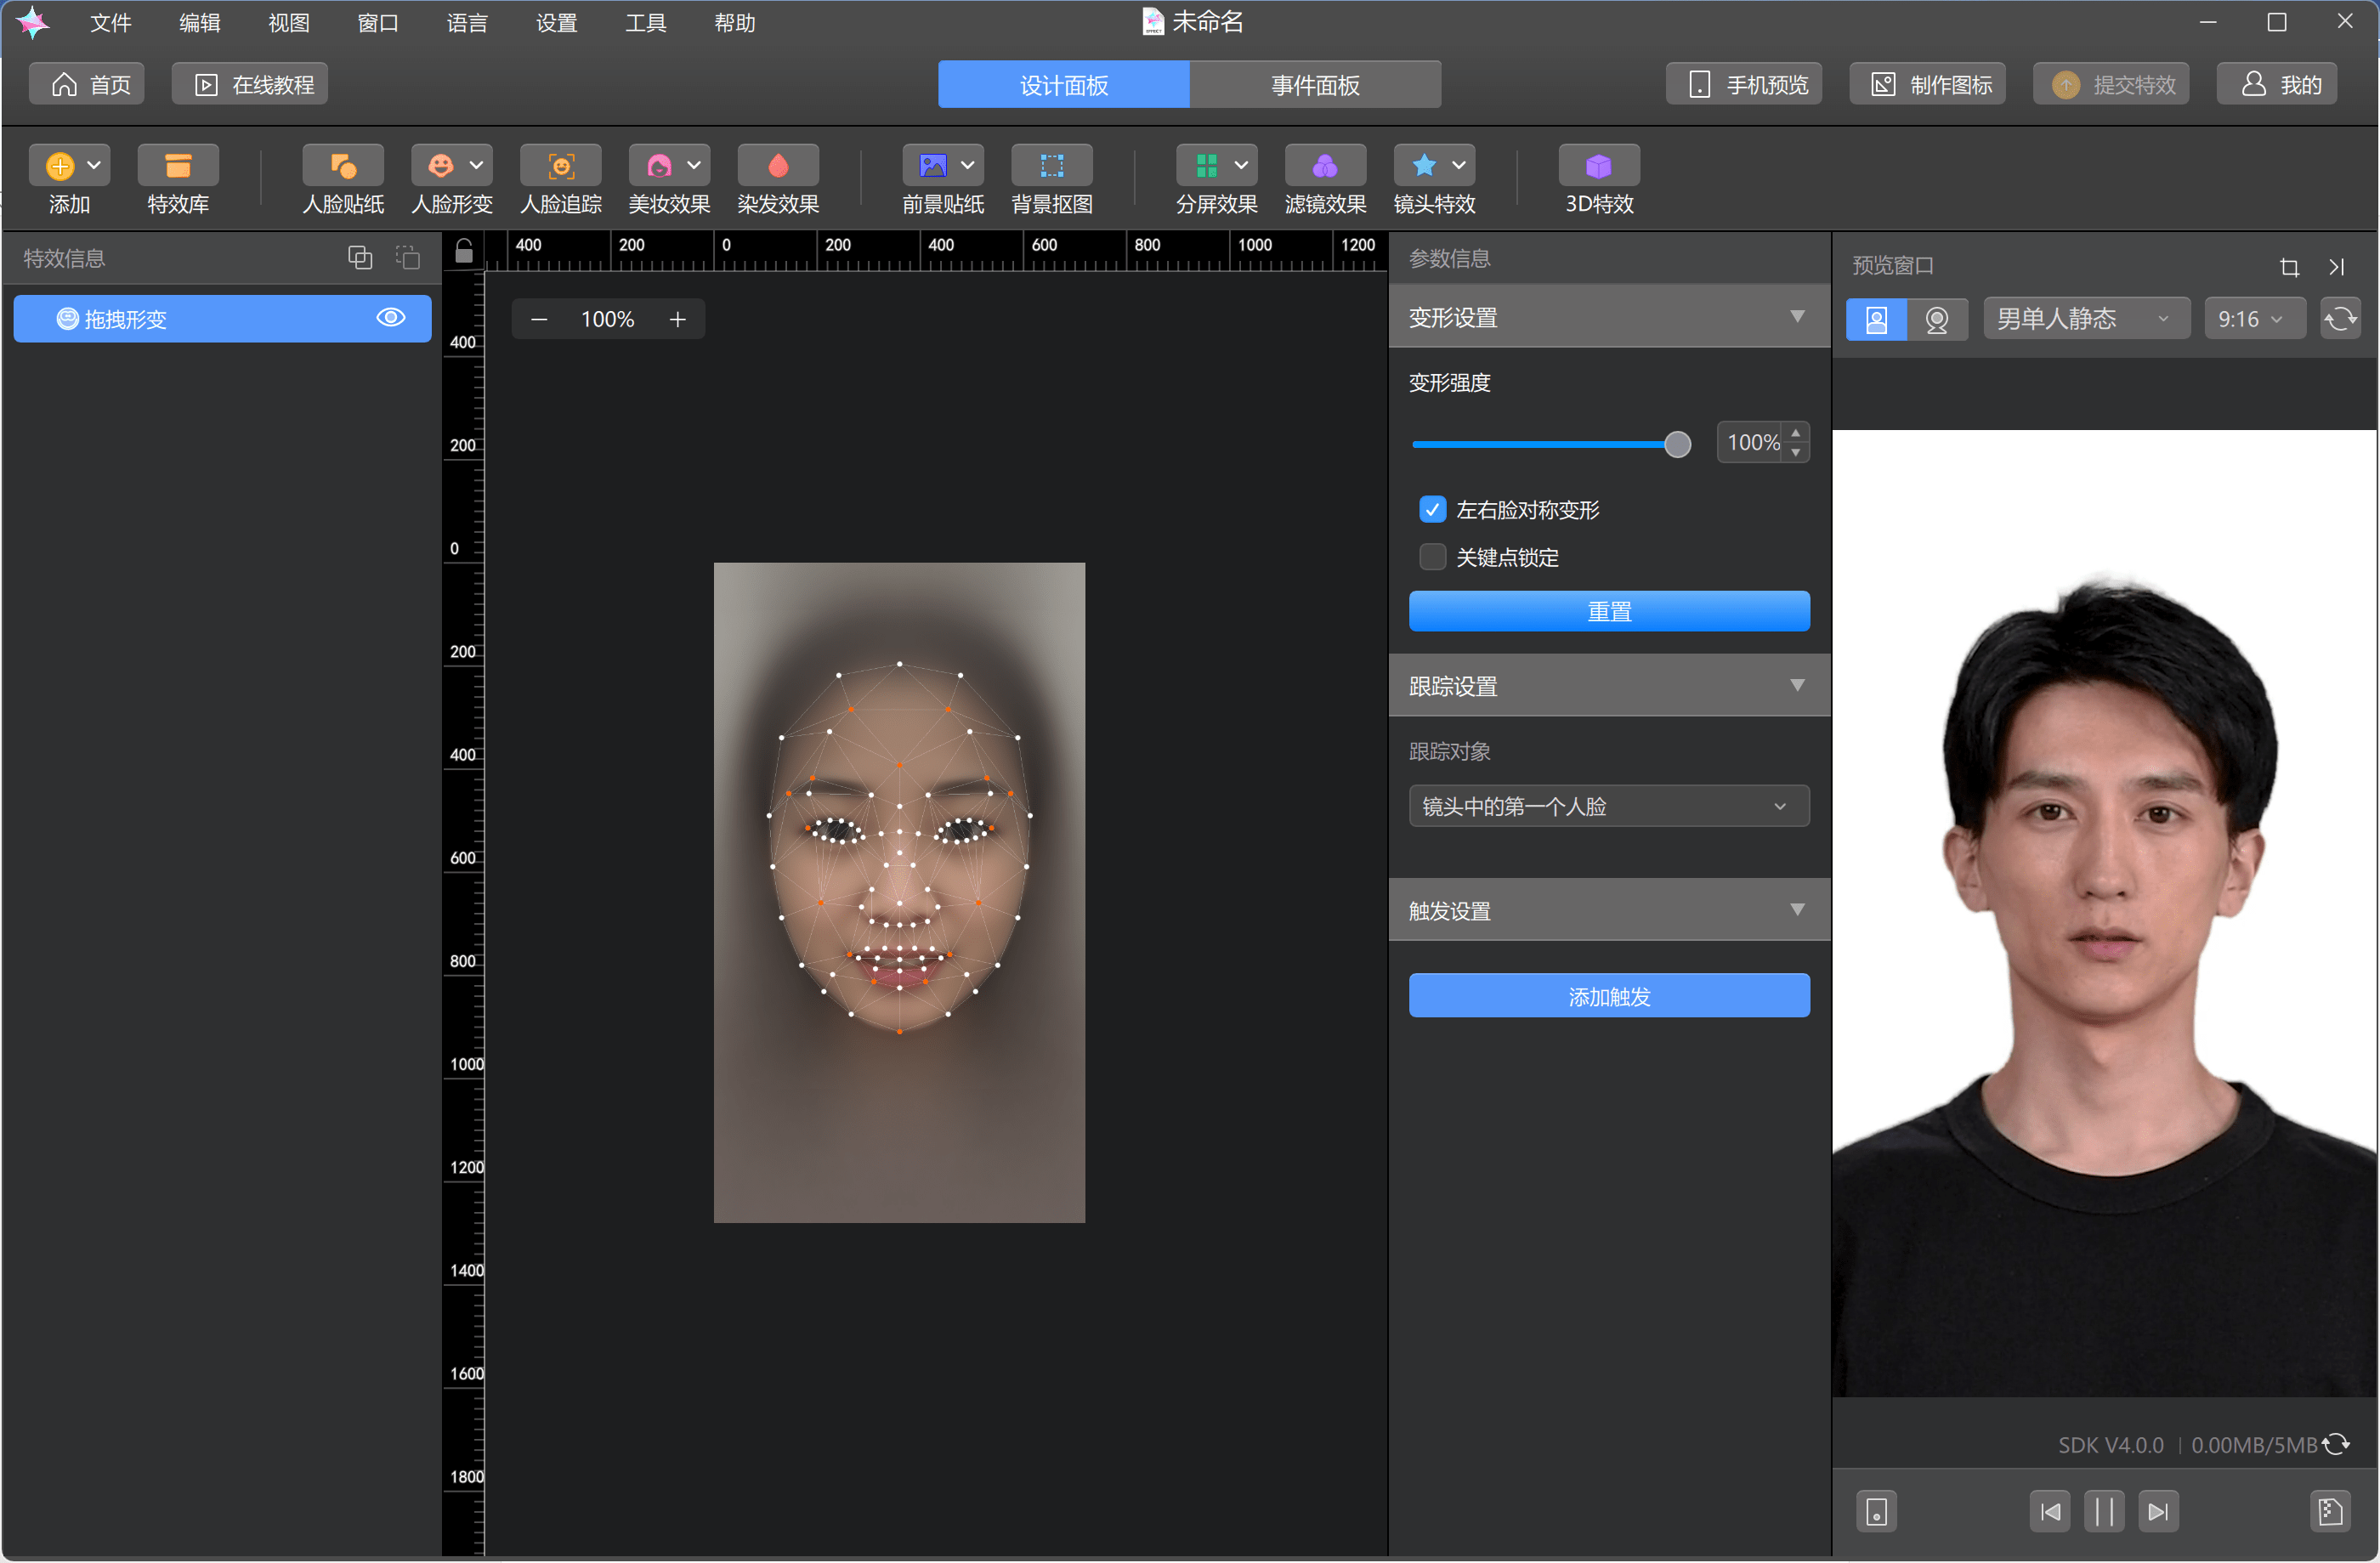The image size is (2380, 1563).
Task: Uncheck 左右脸对称变形 checkbox
Action: pos(1432,510)
